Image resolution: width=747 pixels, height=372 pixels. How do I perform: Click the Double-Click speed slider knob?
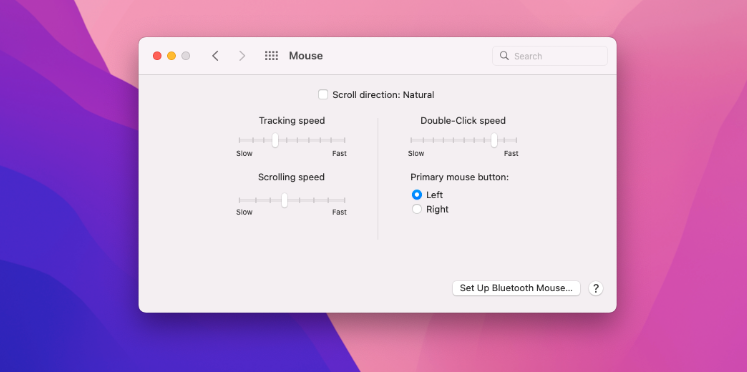494,140
